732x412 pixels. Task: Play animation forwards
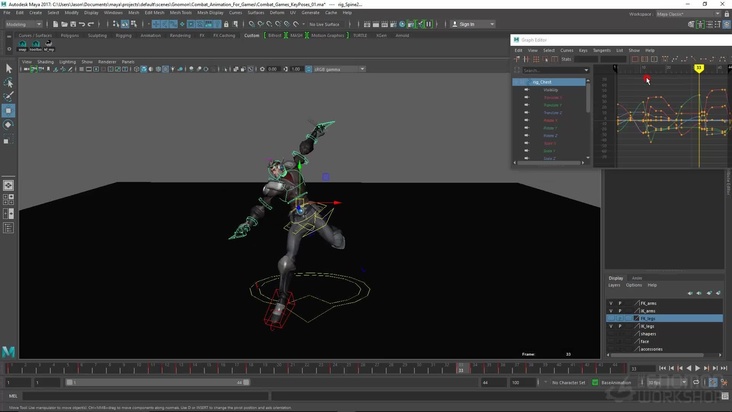pos(697,368)
